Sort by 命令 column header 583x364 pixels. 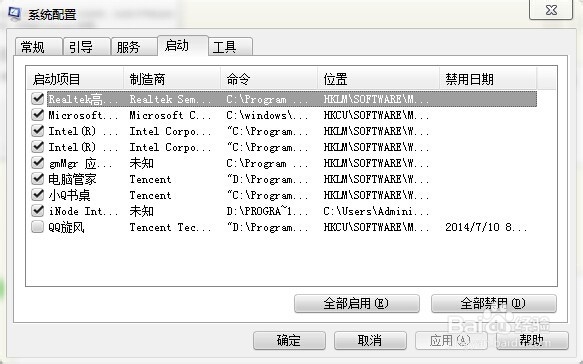269,79
